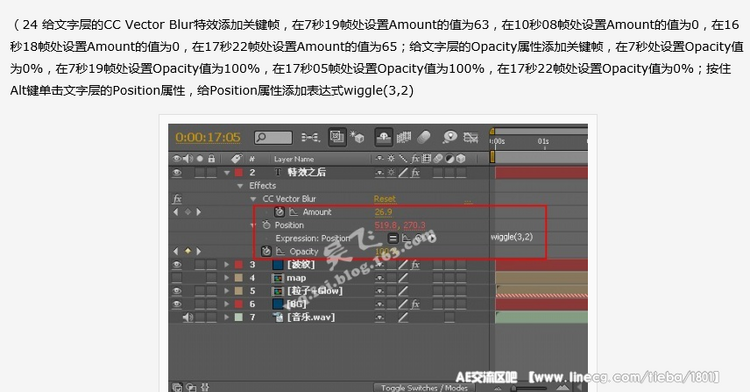Viewport: 750px width, 392px height.
Task: Click Reset on CC Vector Blur
Action: click(x=385, y=198)
